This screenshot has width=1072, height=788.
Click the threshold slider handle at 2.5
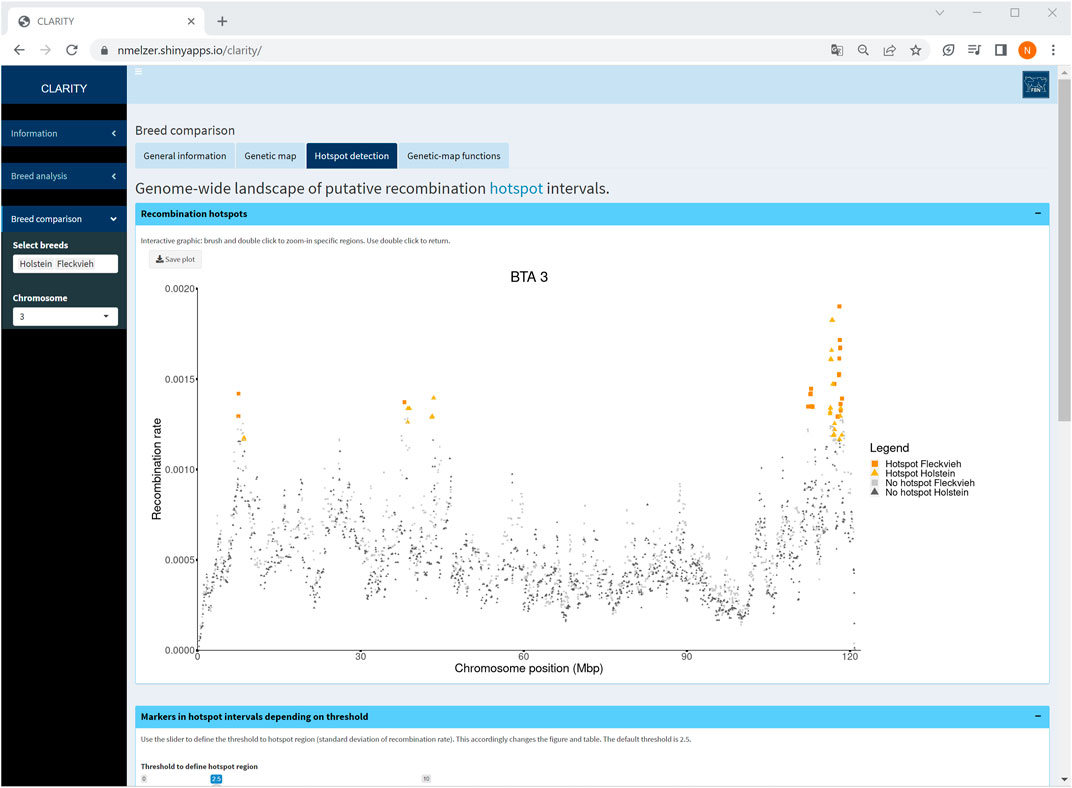click(x=216, y=779)
